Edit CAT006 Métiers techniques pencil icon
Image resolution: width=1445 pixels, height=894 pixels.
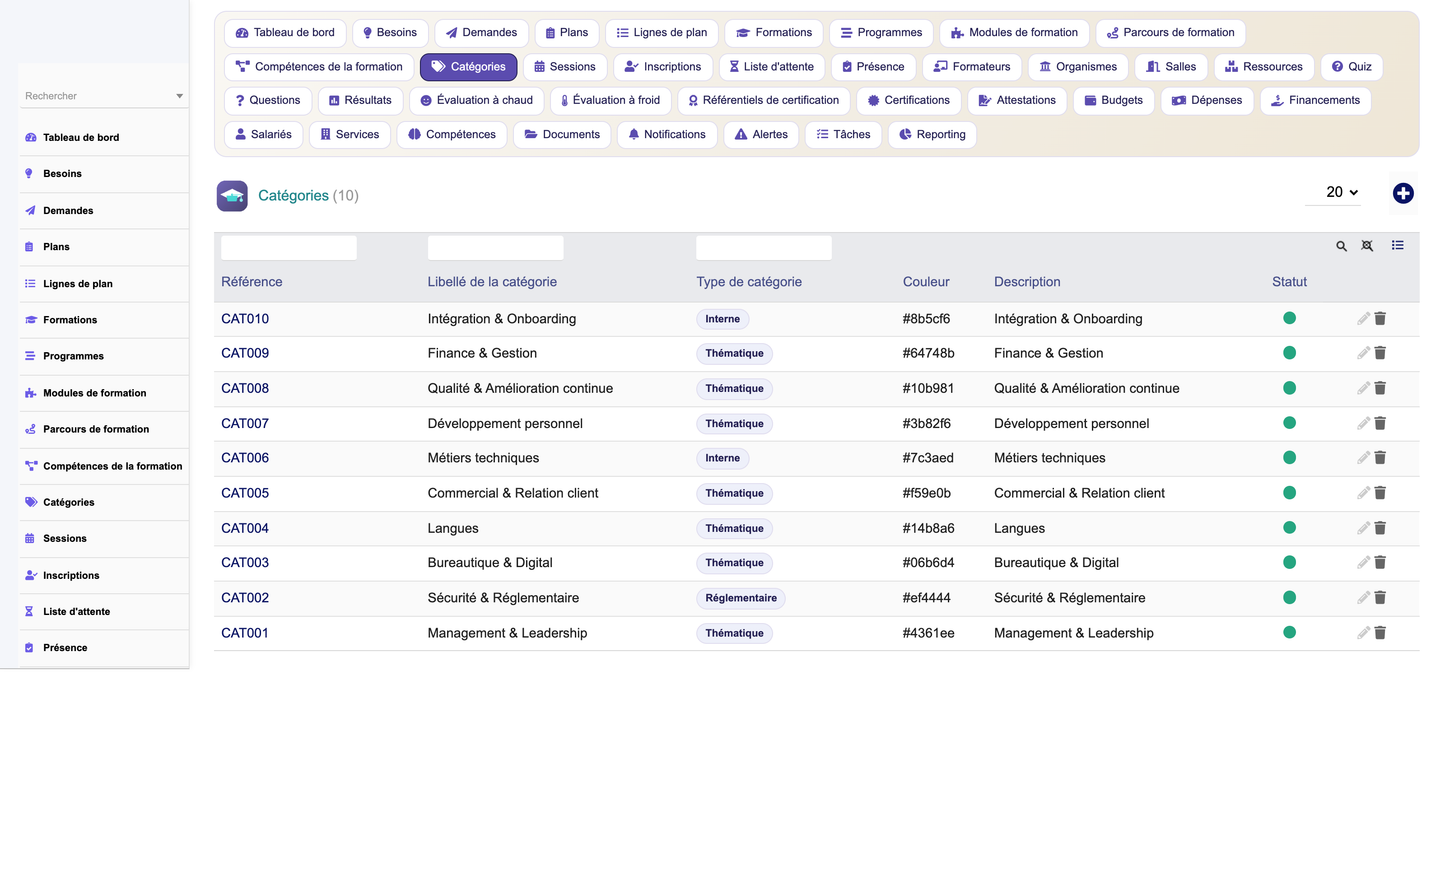1363,457
